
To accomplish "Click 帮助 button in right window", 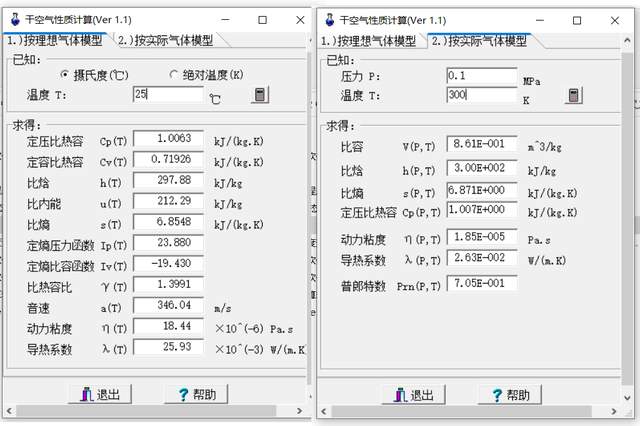I will pos(510,395).
